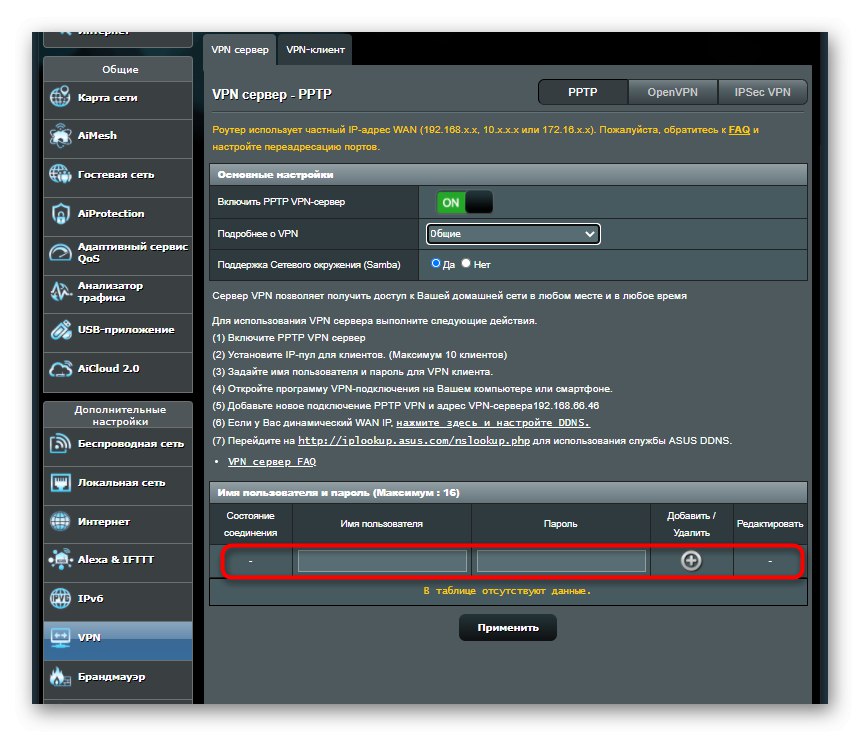Click the Применить button
The height and width of the screenshot is (736, 860).
[508, 627]
